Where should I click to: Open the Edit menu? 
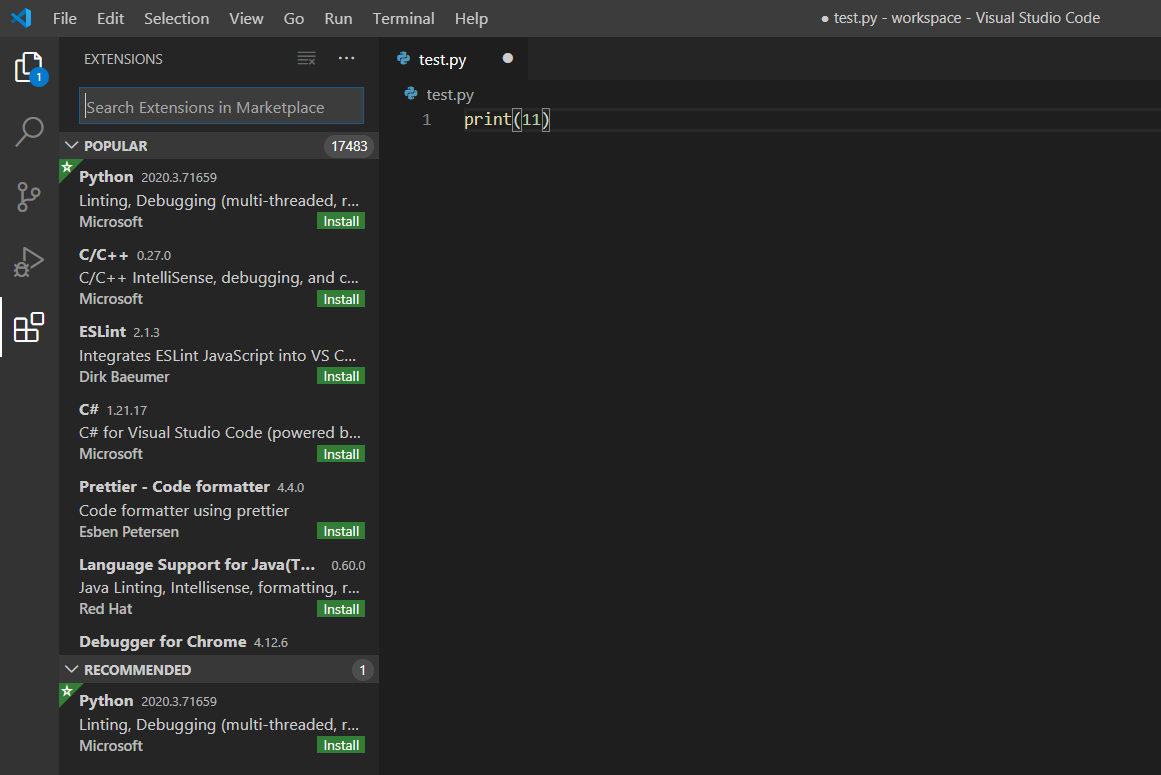(x=110, y=19)
